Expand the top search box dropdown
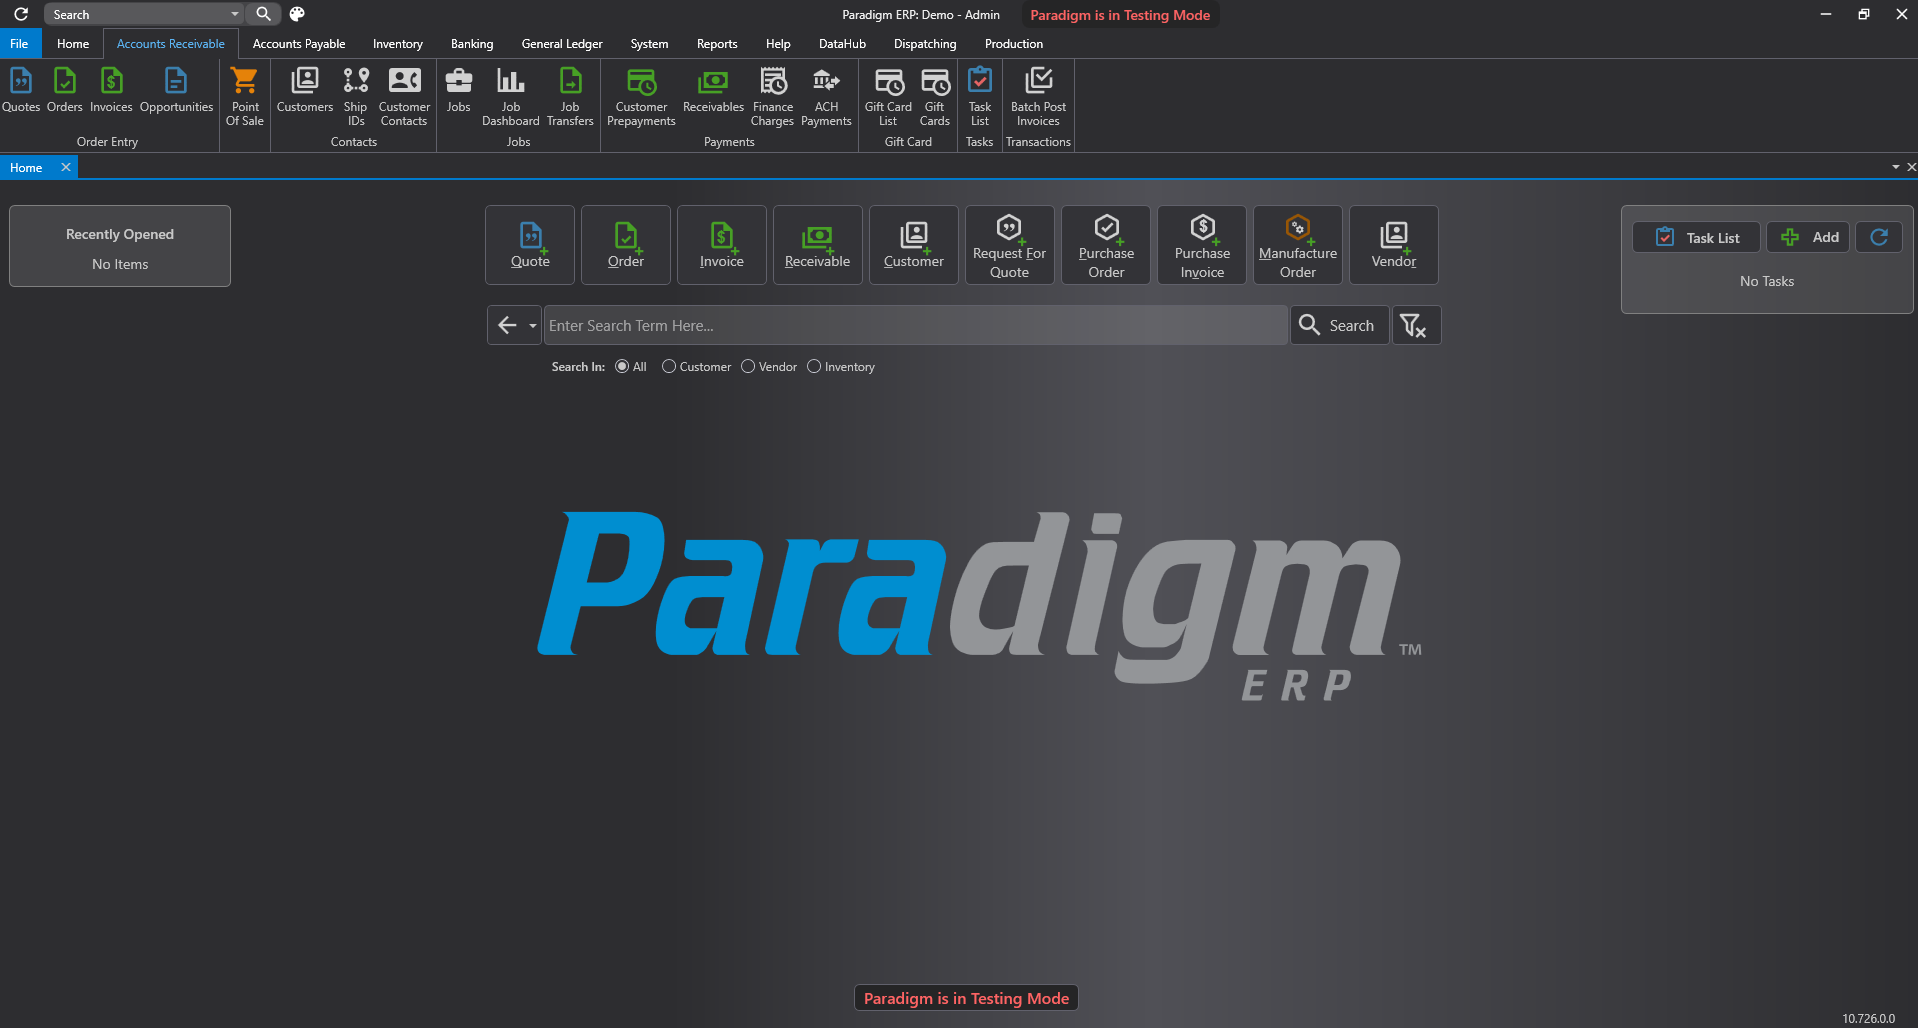This screenshot has width=1918, height=1028. pyautogui.click(x=235, y=14)
